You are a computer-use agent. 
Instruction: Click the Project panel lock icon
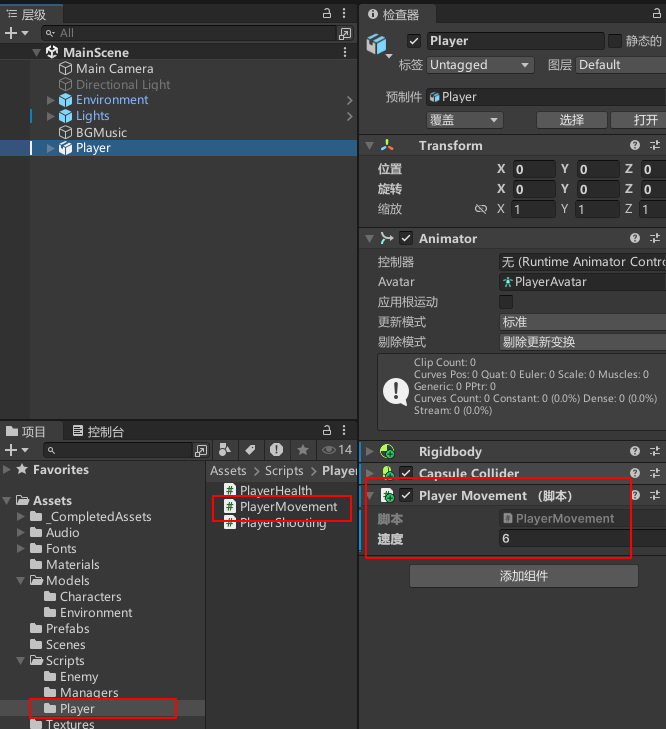coord(327,430)
